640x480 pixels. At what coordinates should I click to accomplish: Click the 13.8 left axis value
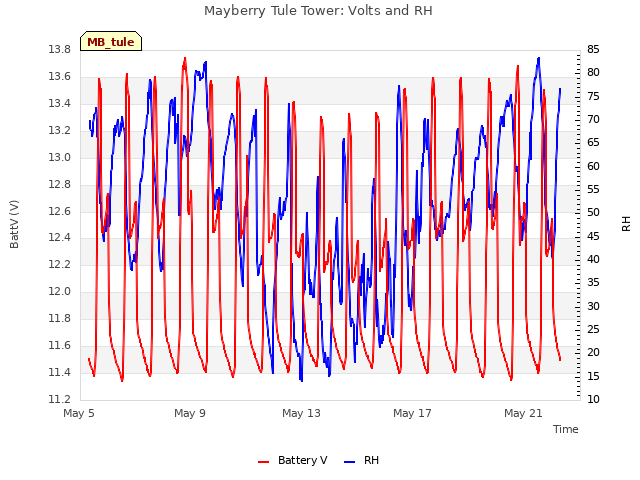tap(59, 50)
